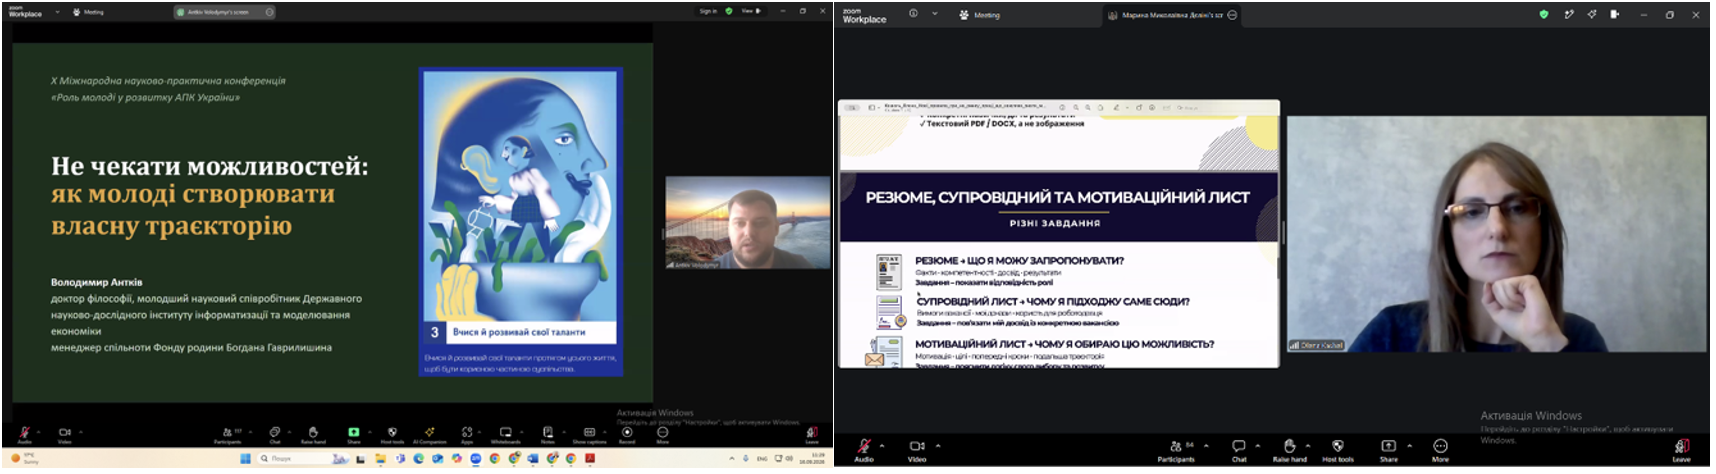1716x474 pixels.
Task: Expand the arrow next to Whiteboards
Action: (523, 432)
